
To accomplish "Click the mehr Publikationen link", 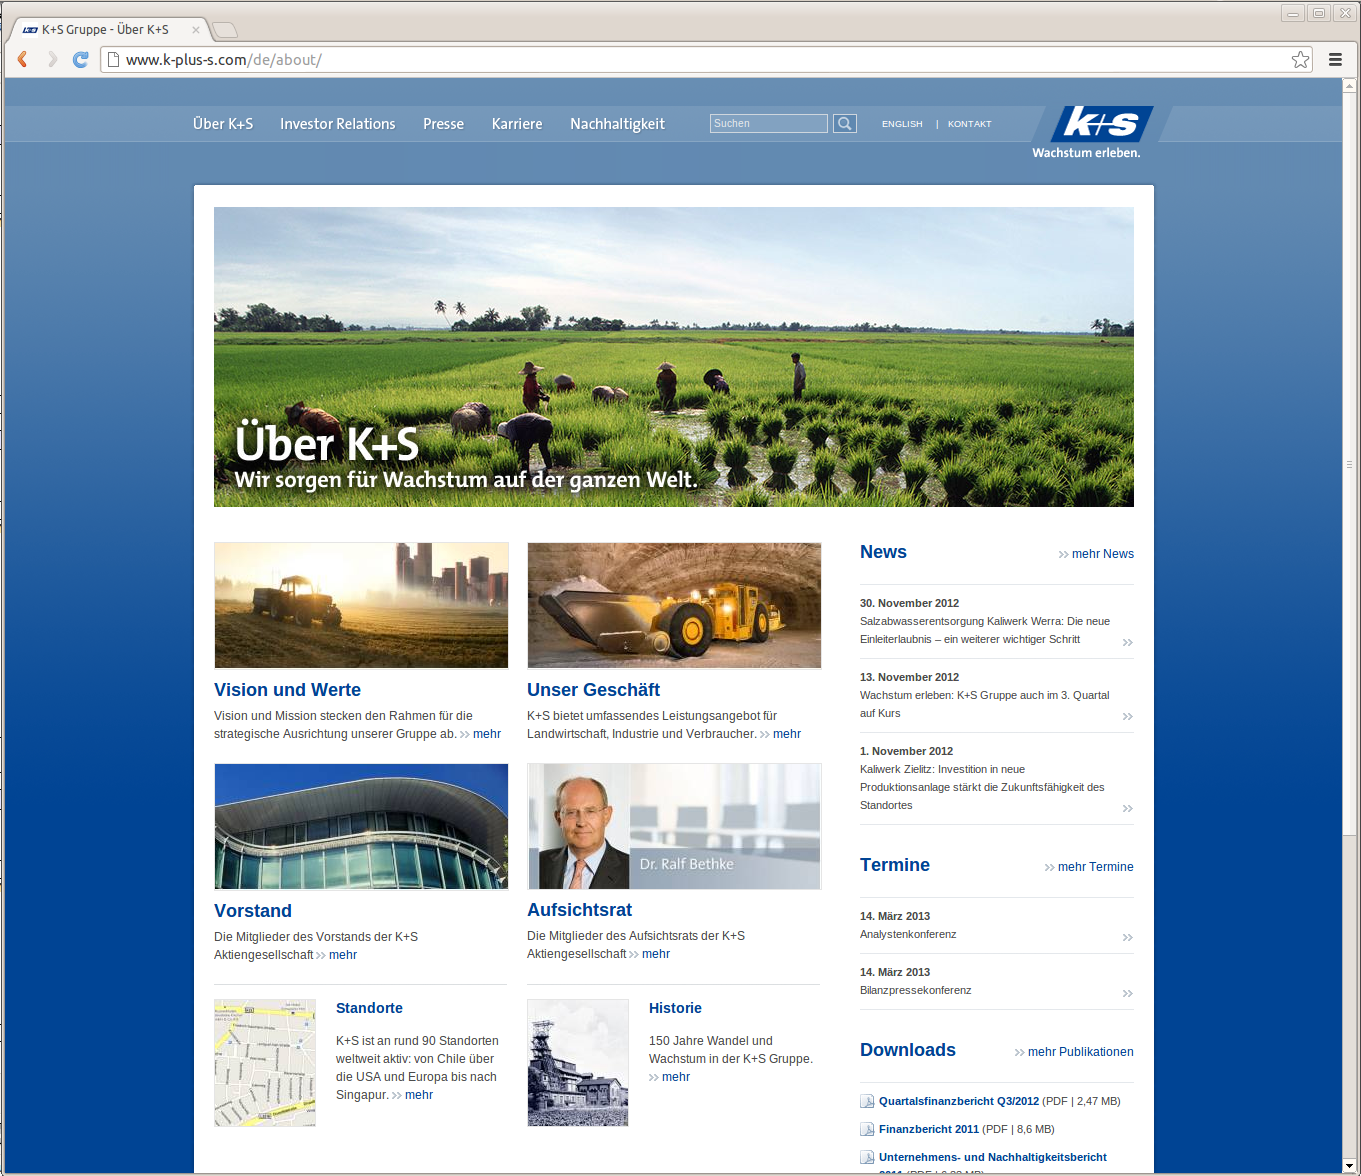I will pyautogui.click(x=1074, y=1052).
